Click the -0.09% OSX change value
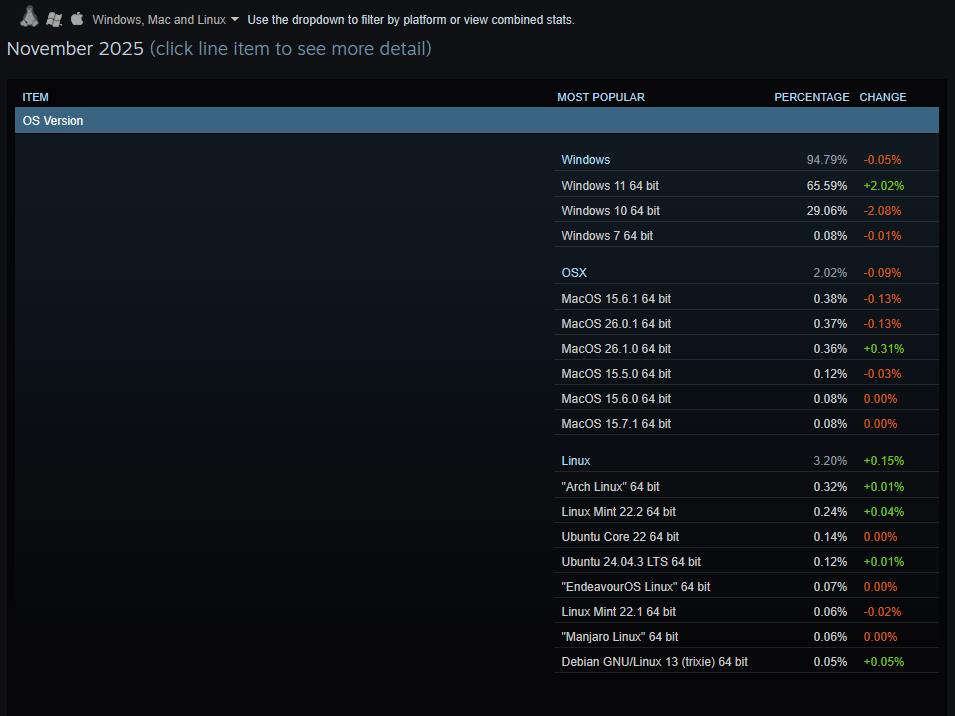Image resolution: width=955 pixels, height=716 pixels. point(882,273)
